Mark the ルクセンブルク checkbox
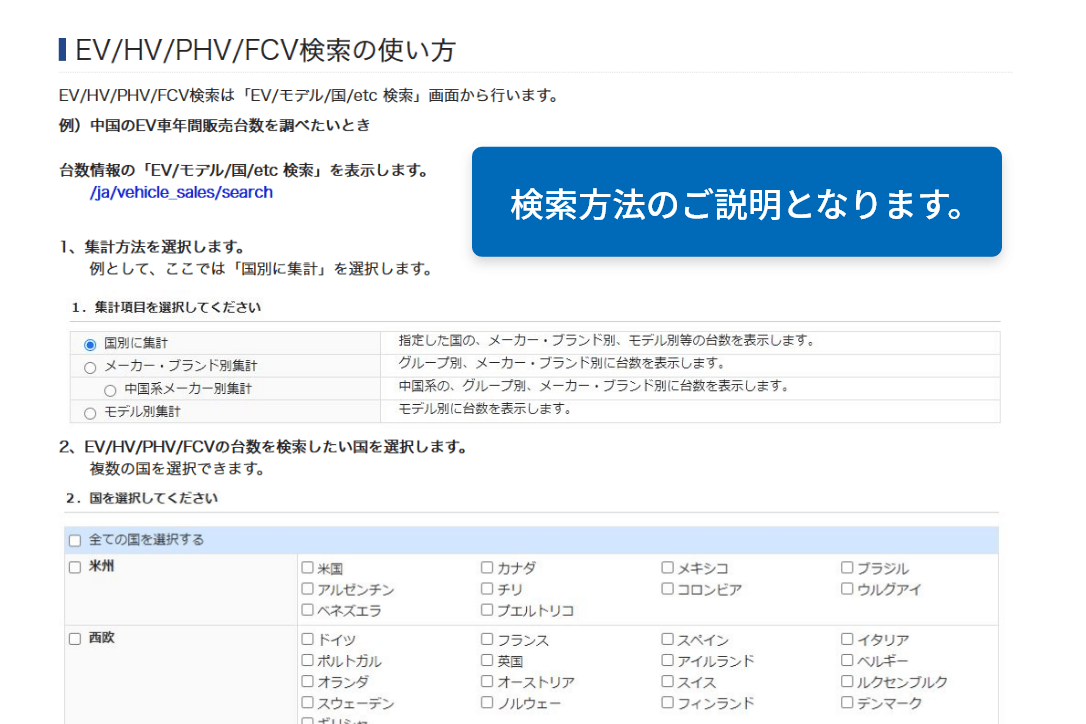The width and height of the screenshot is (1086, 724). (x=847, y=681)
